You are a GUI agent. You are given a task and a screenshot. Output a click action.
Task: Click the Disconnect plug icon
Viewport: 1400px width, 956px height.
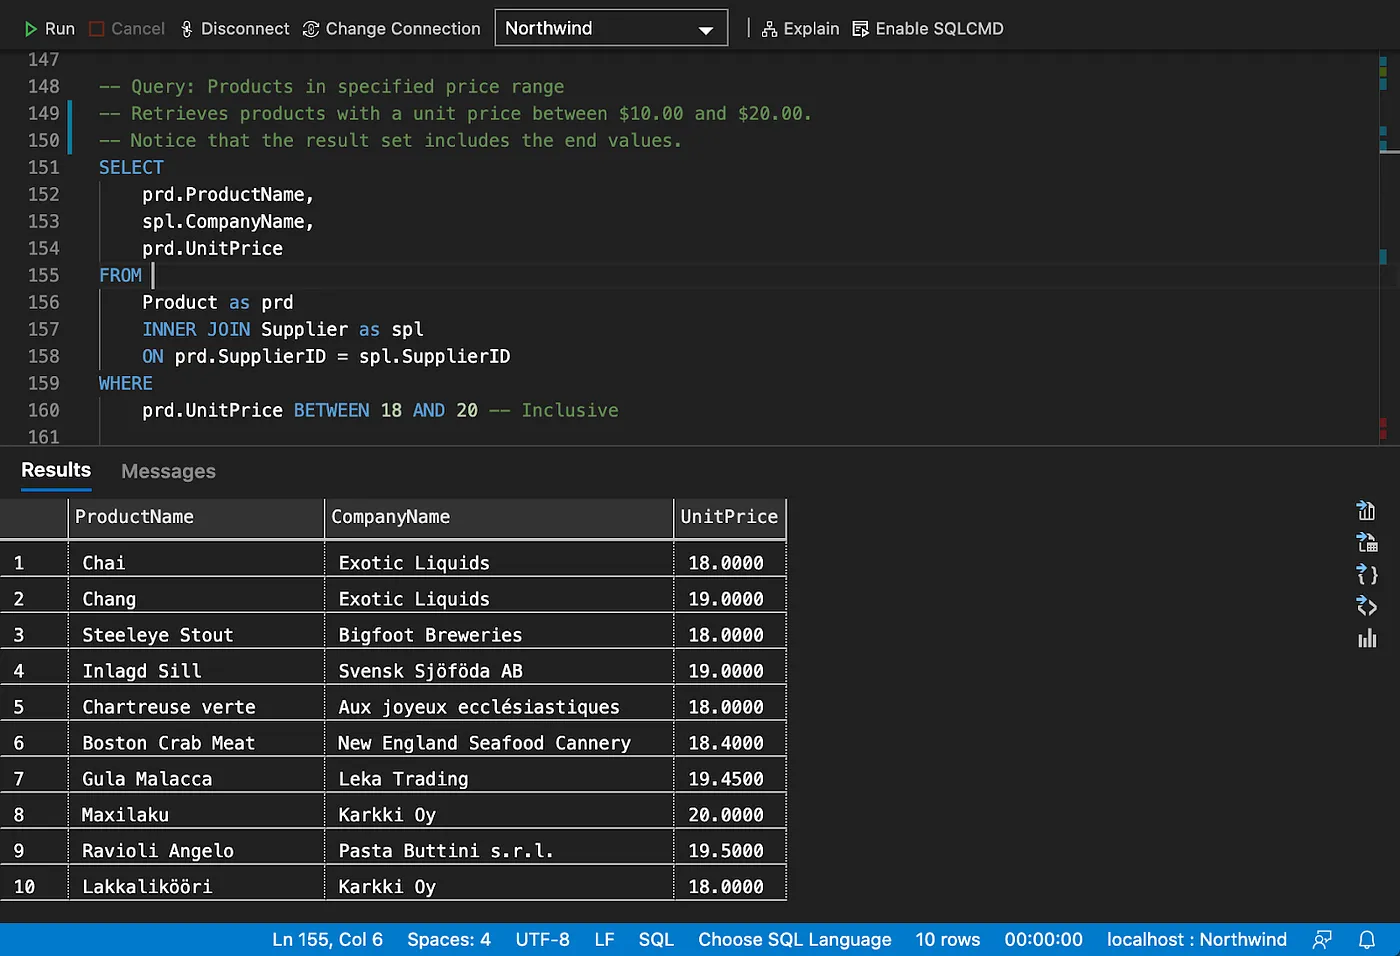pyautogui.click(x=187, y=29)
